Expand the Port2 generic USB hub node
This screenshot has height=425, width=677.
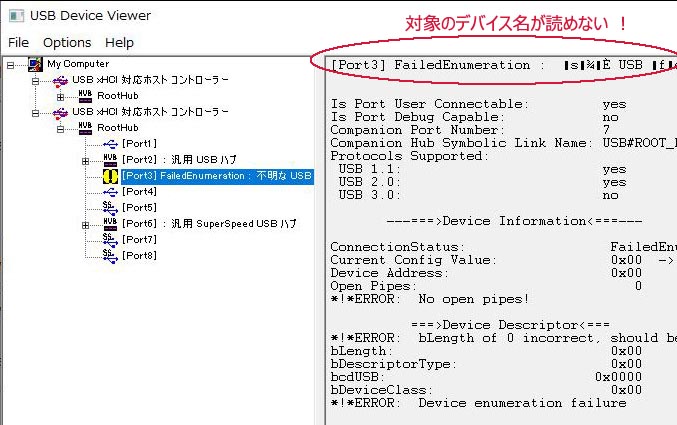[86, 160]
